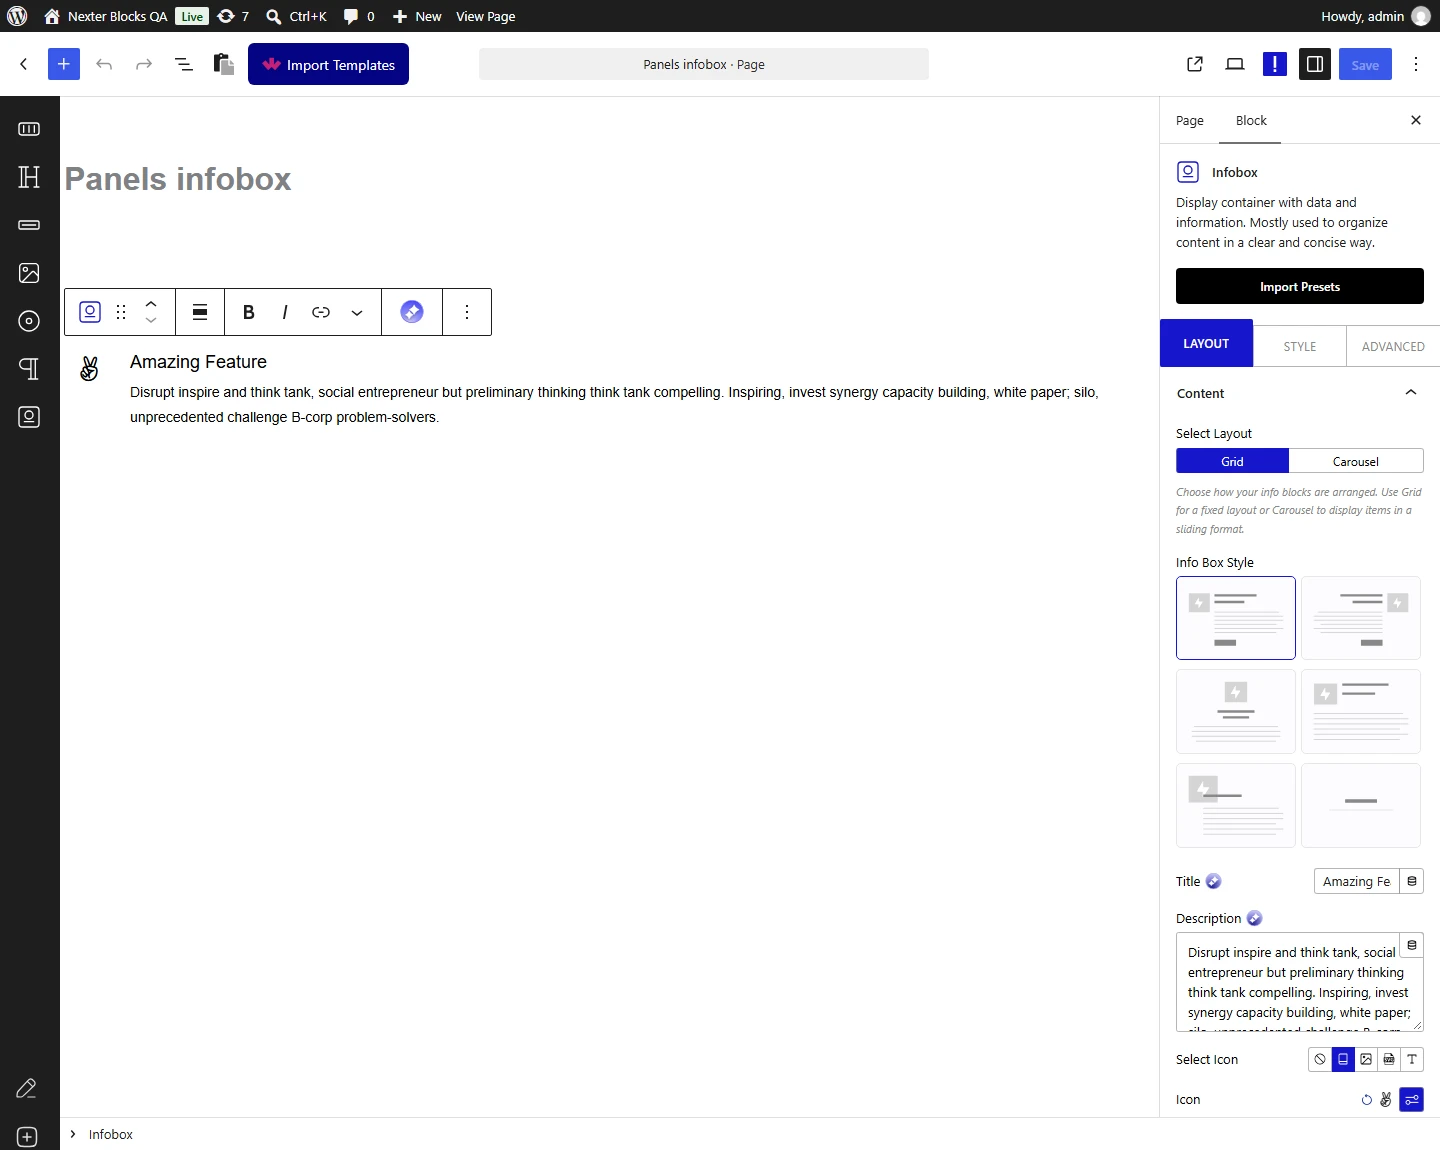Expand the Infobox breadcrumb chevron
1440x1150 pixels.
click(73, 1134)
